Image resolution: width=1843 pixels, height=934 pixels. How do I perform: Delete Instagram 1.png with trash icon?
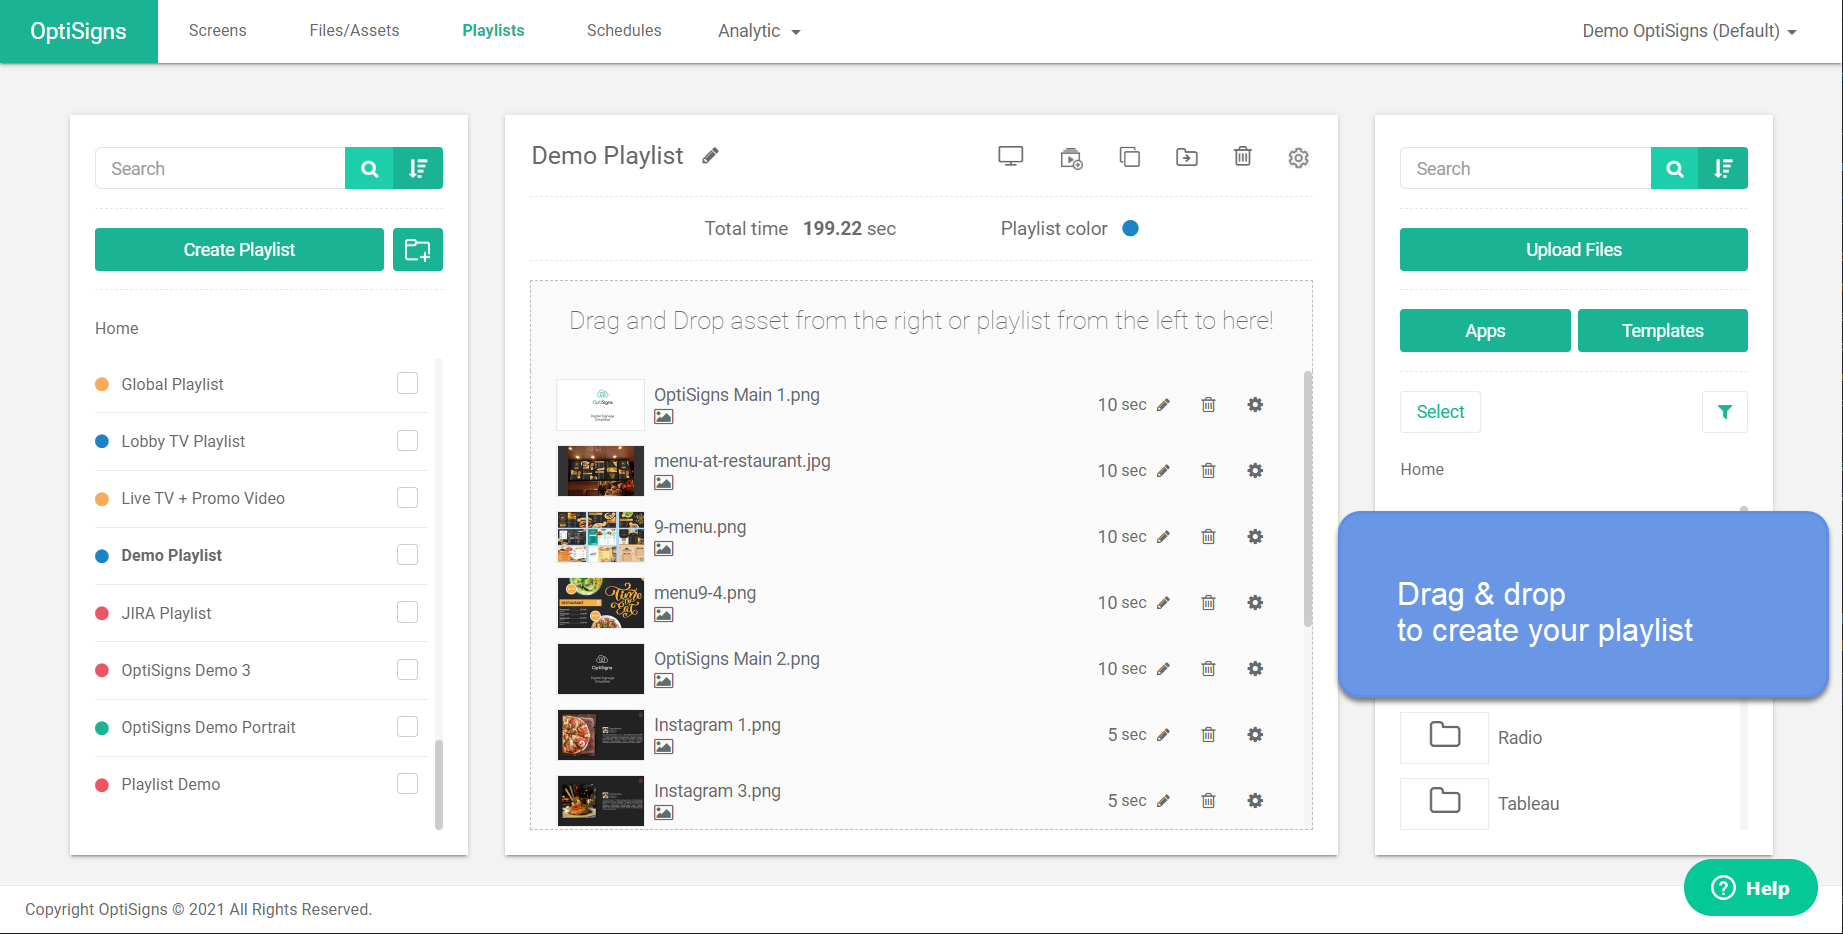tap(1209, 735)
